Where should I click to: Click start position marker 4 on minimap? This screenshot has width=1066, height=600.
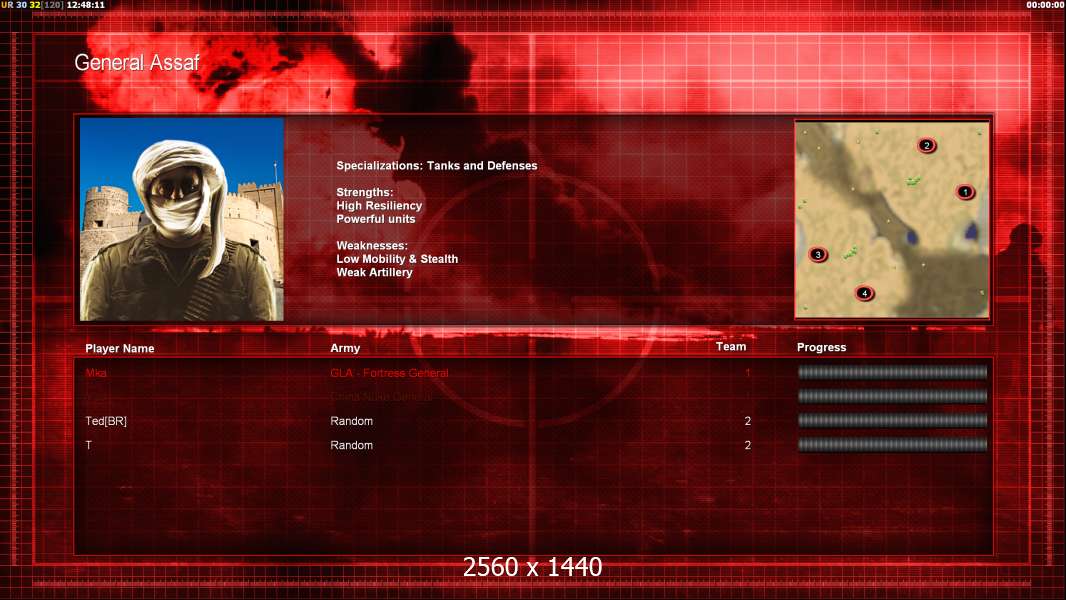[x=864, y=294]
